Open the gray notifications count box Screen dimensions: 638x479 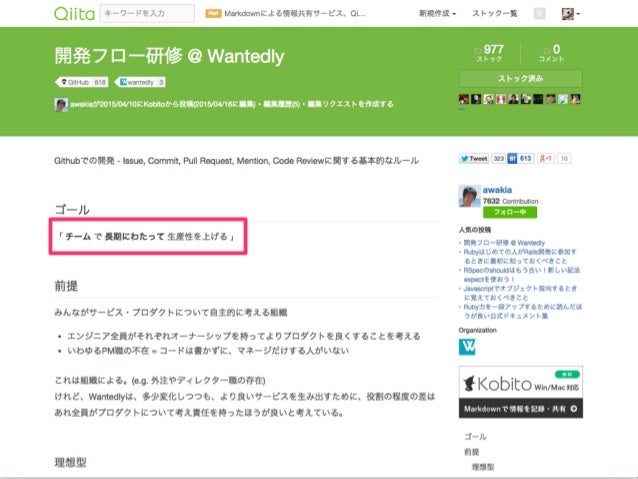coord(540,13)
